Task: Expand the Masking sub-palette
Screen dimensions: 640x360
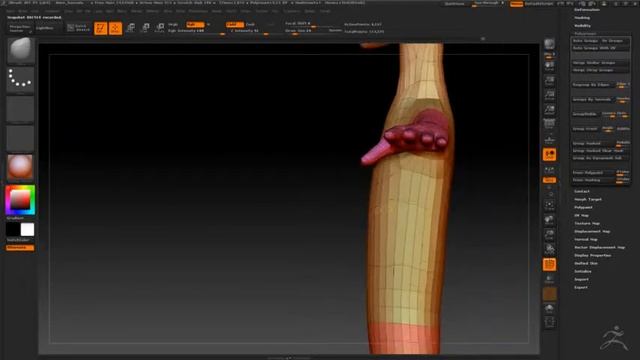Action: click(582, 18)
